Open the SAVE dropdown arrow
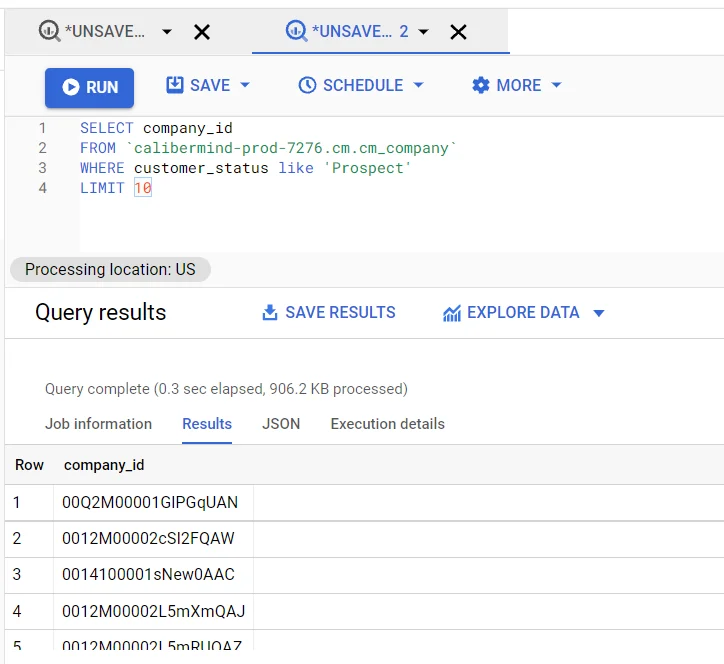The width and height of the screenshot is (724, 664). pos(245,85)
